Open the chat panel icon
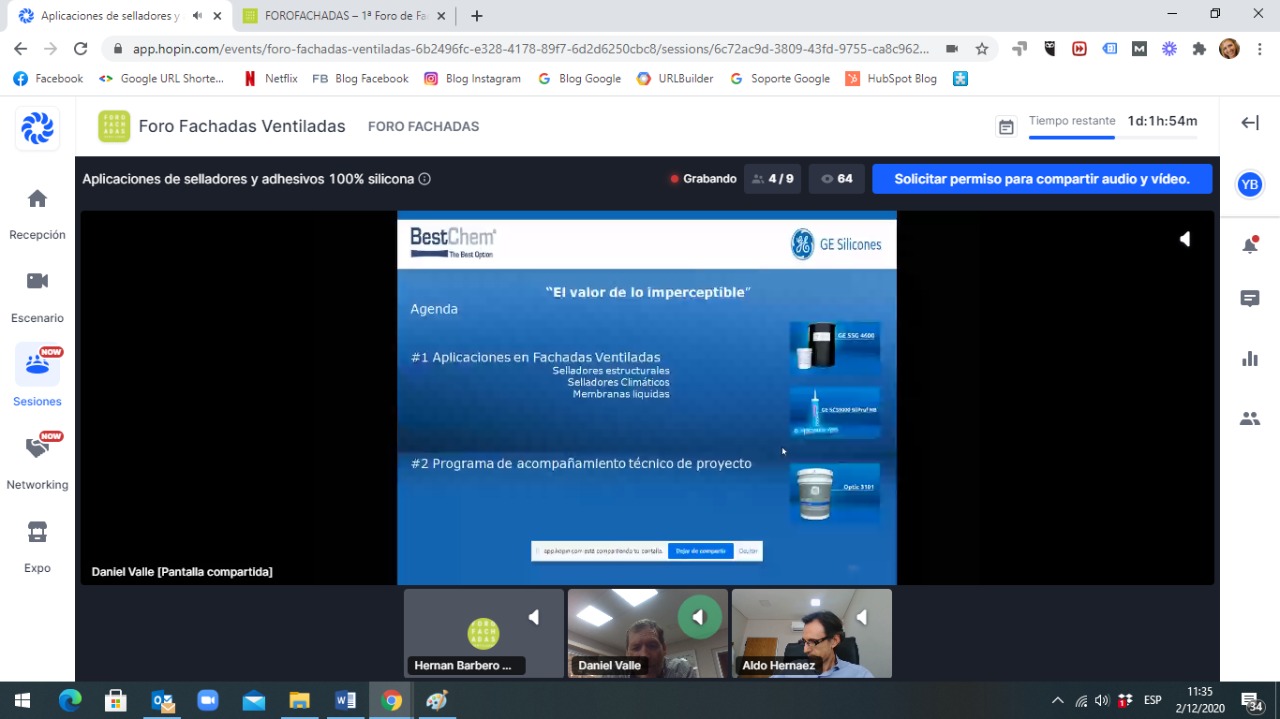 point(1250,299)
